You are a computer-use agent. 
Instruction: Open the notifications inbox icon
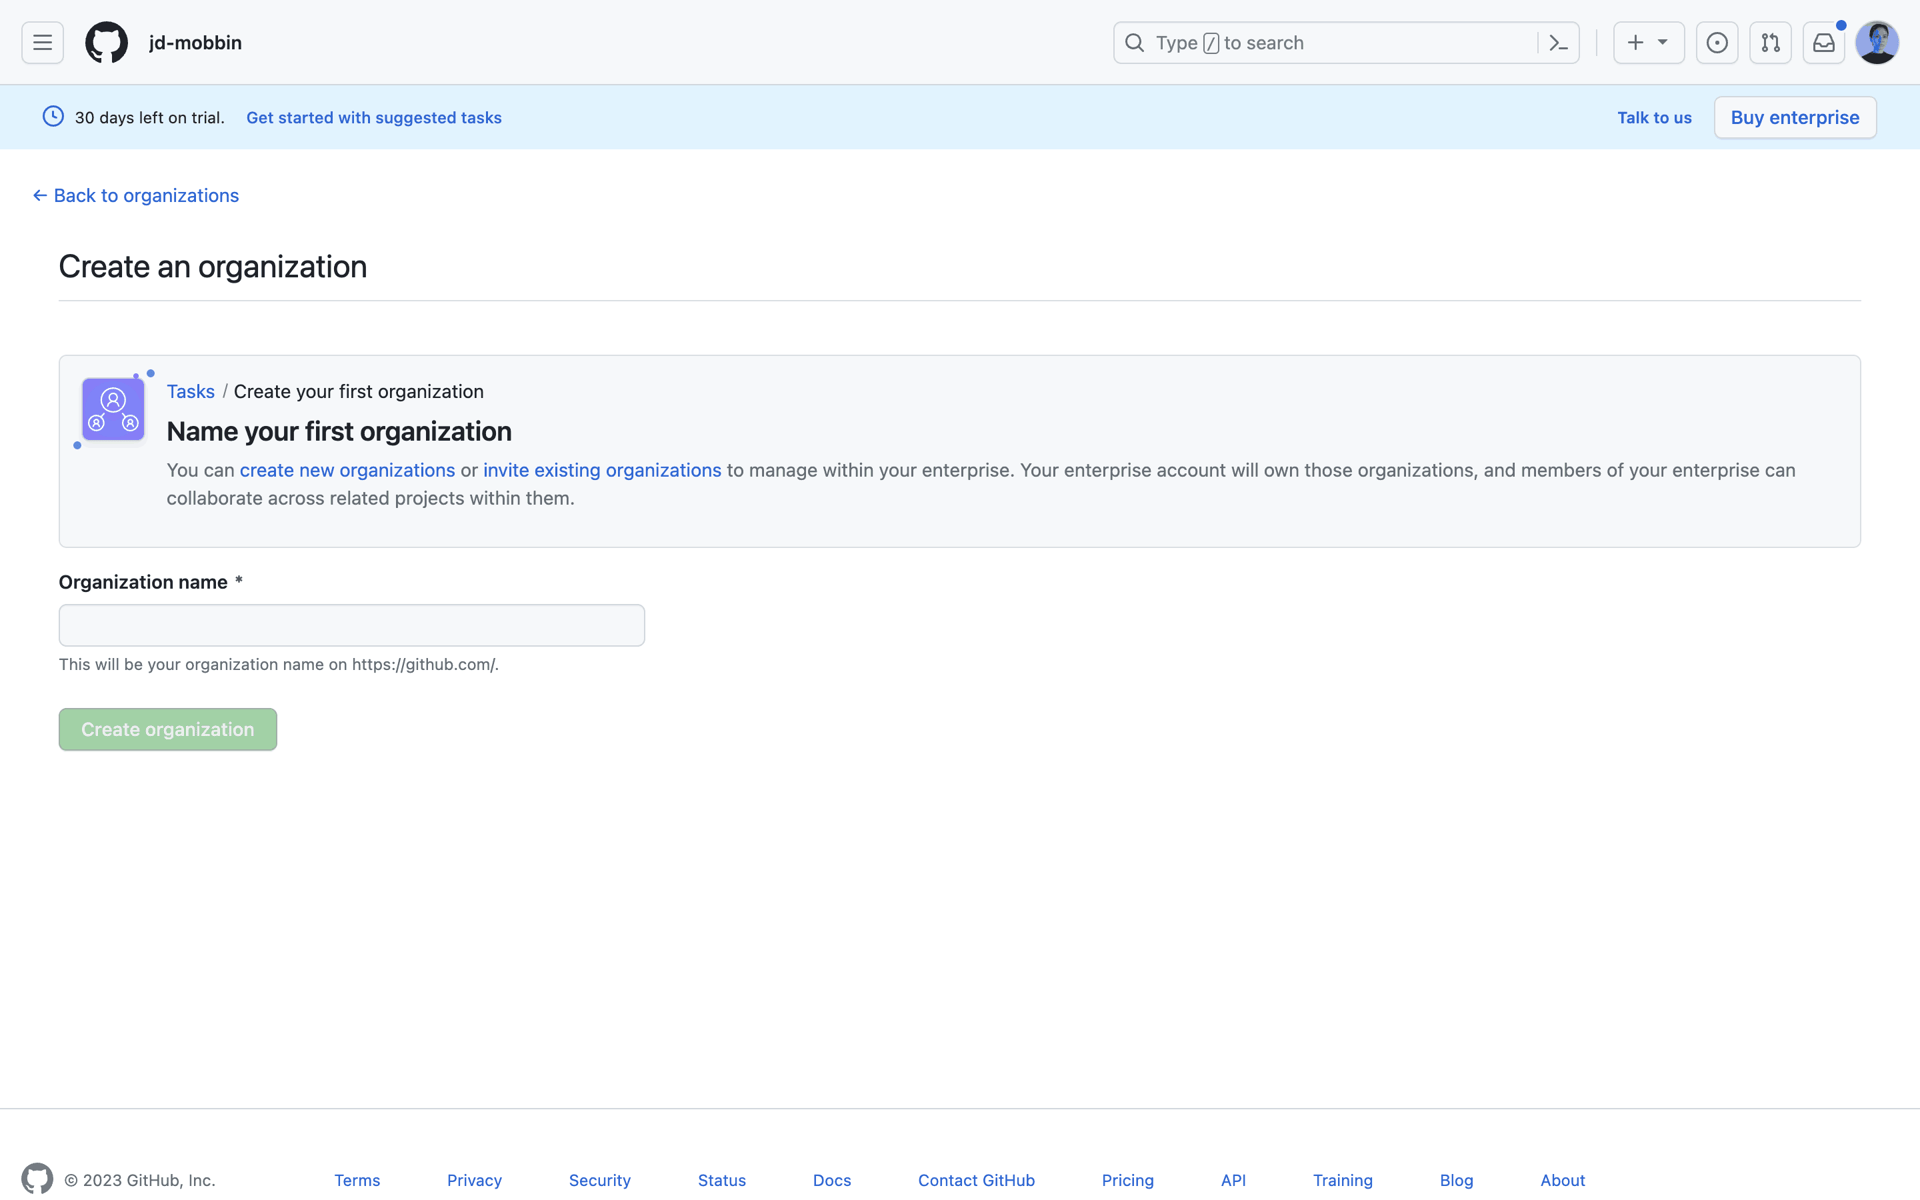[1824, 42]
